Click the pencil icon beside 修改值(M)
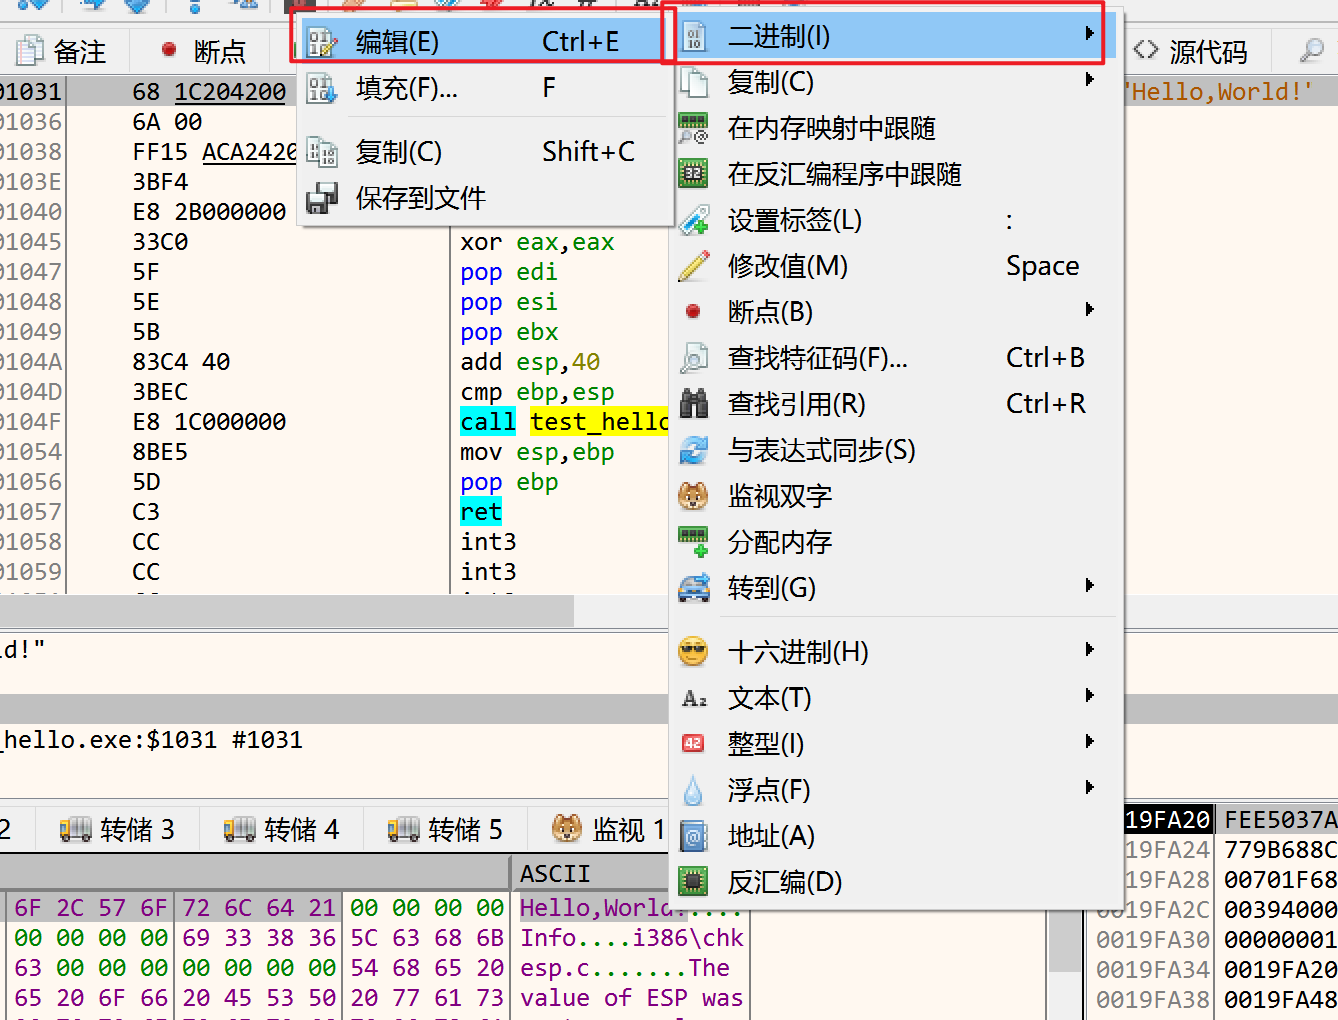Screen dimensions: 1338x1020 point(694,266)
